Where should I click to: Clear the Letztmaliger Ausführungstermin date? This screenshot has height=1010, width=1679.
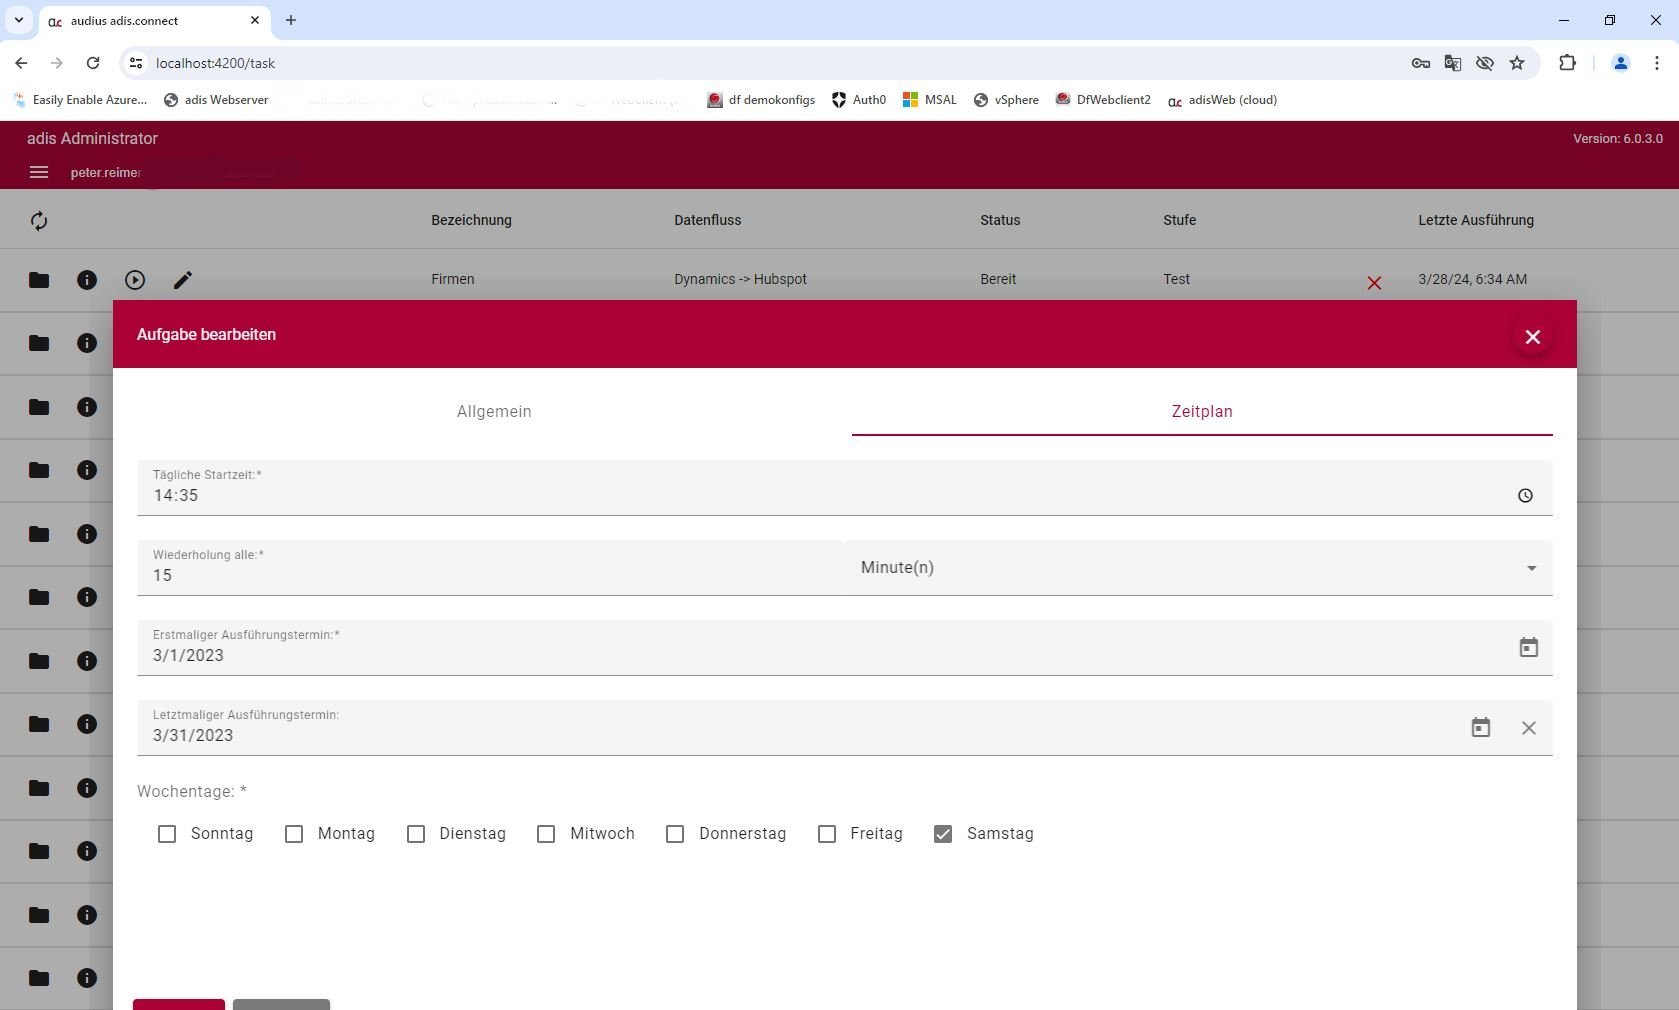(x=1528, y=728)
